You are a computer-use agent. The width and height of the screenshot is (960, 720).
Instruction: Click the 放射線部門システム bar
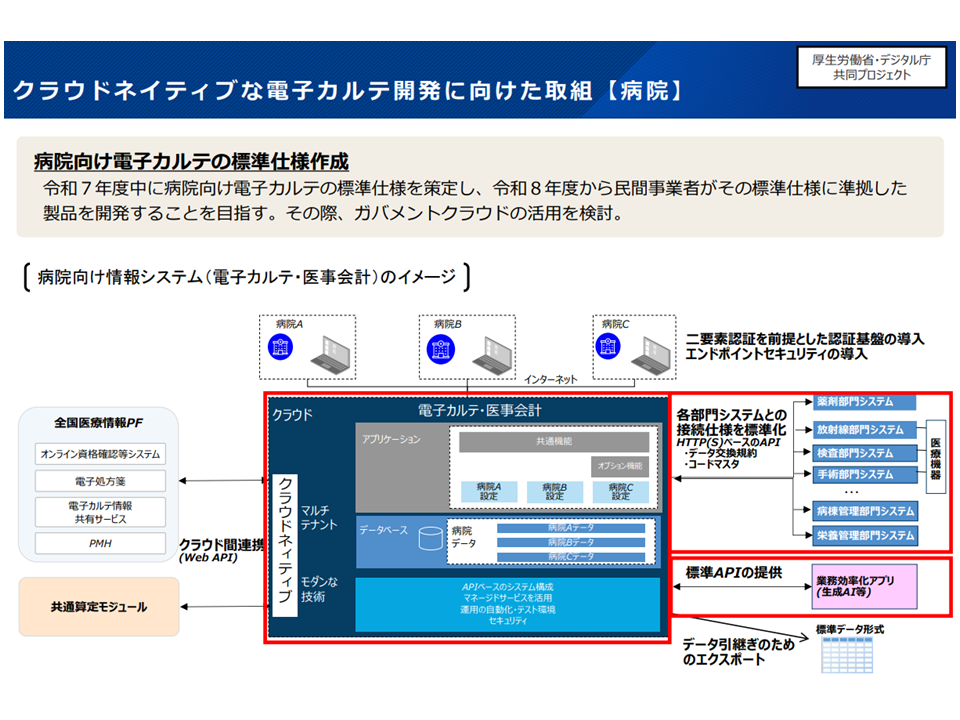[x=856, y=429]
